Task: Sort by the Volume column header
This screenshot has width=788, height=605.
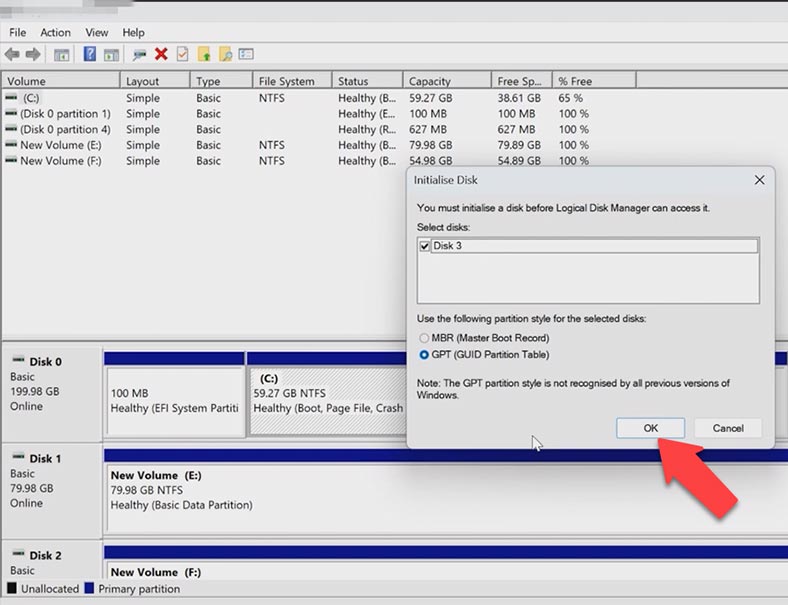Action: pyautogui.click(x=61, y=81)
